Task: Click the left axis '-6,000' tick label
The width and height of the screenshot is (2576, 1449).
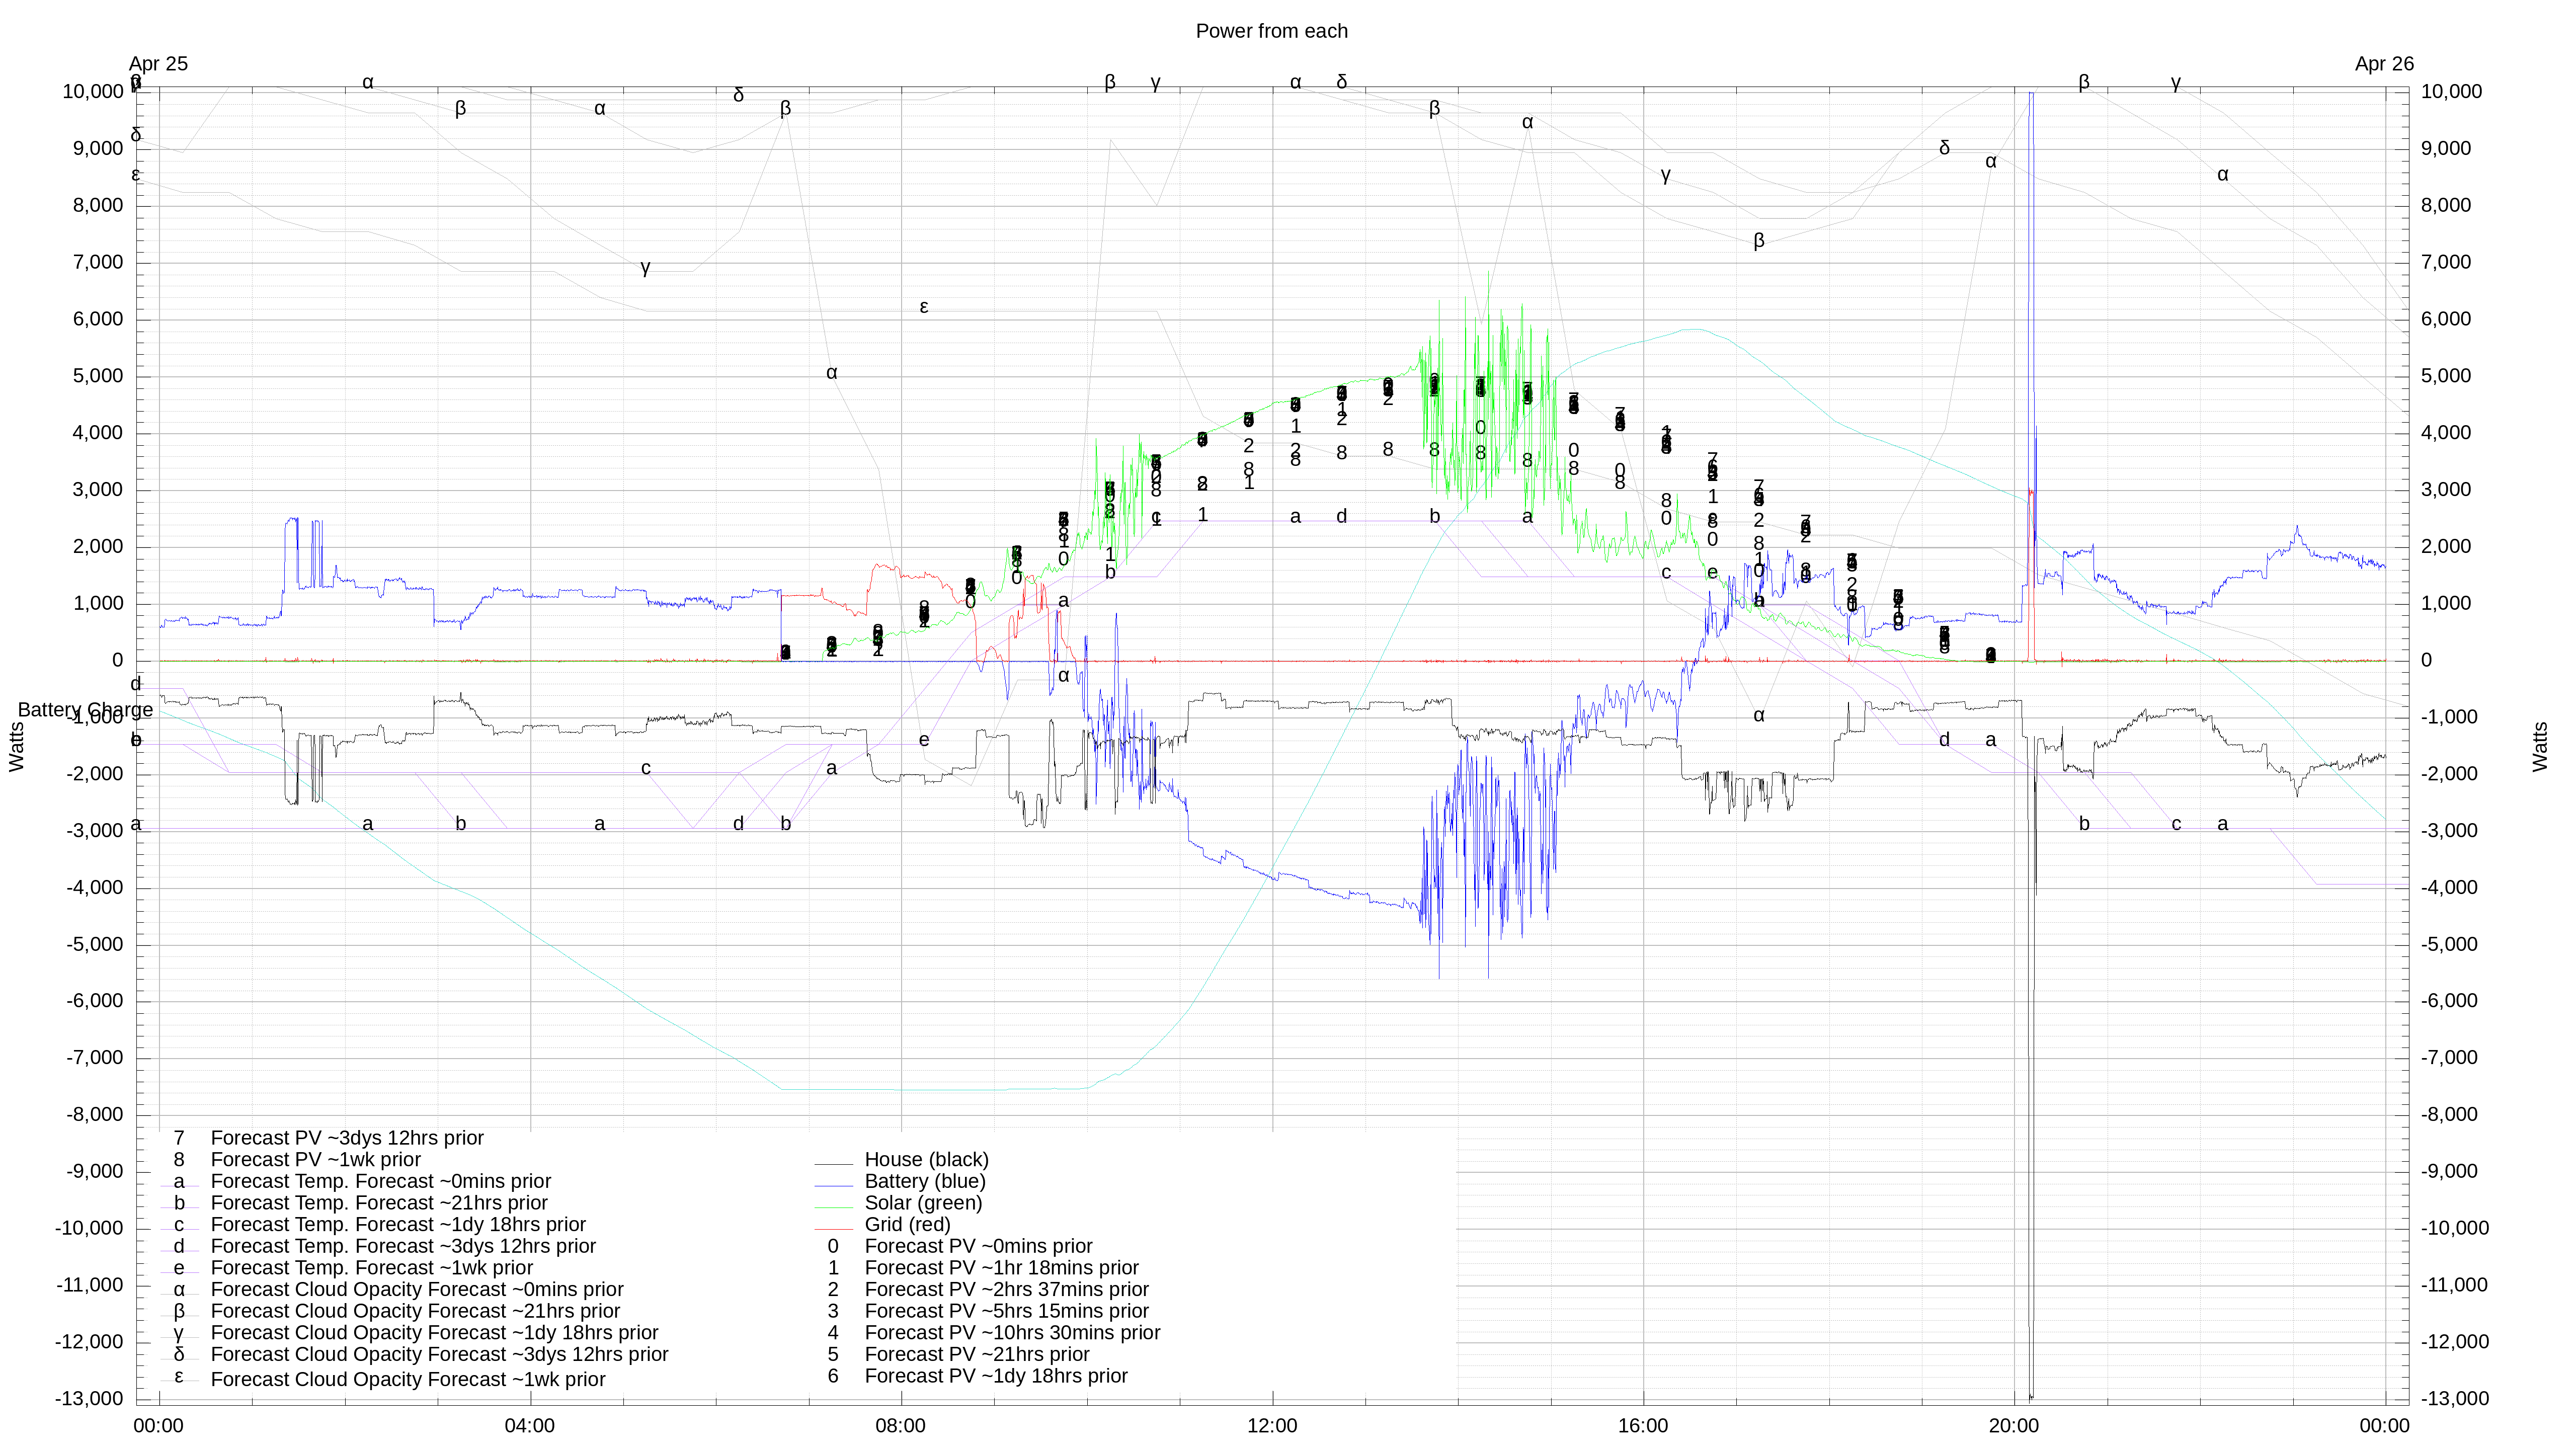Action: click(95, 1001)
